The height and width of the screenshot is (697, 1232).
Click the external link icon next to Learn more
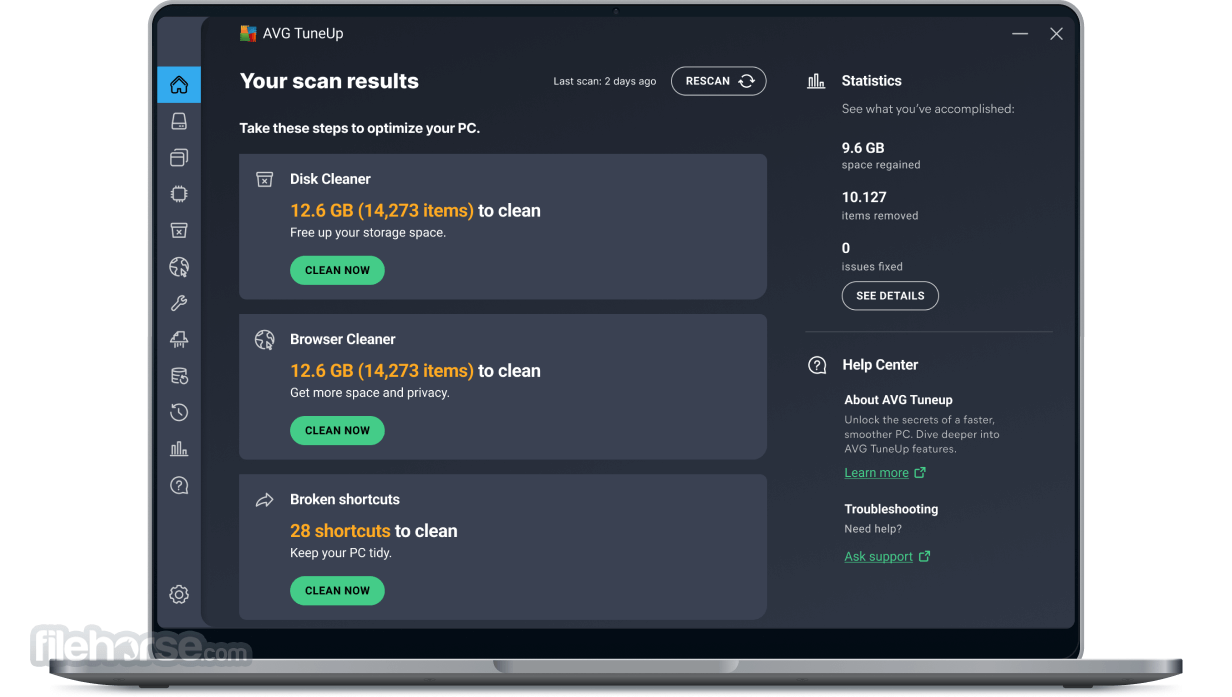(920, 473)
